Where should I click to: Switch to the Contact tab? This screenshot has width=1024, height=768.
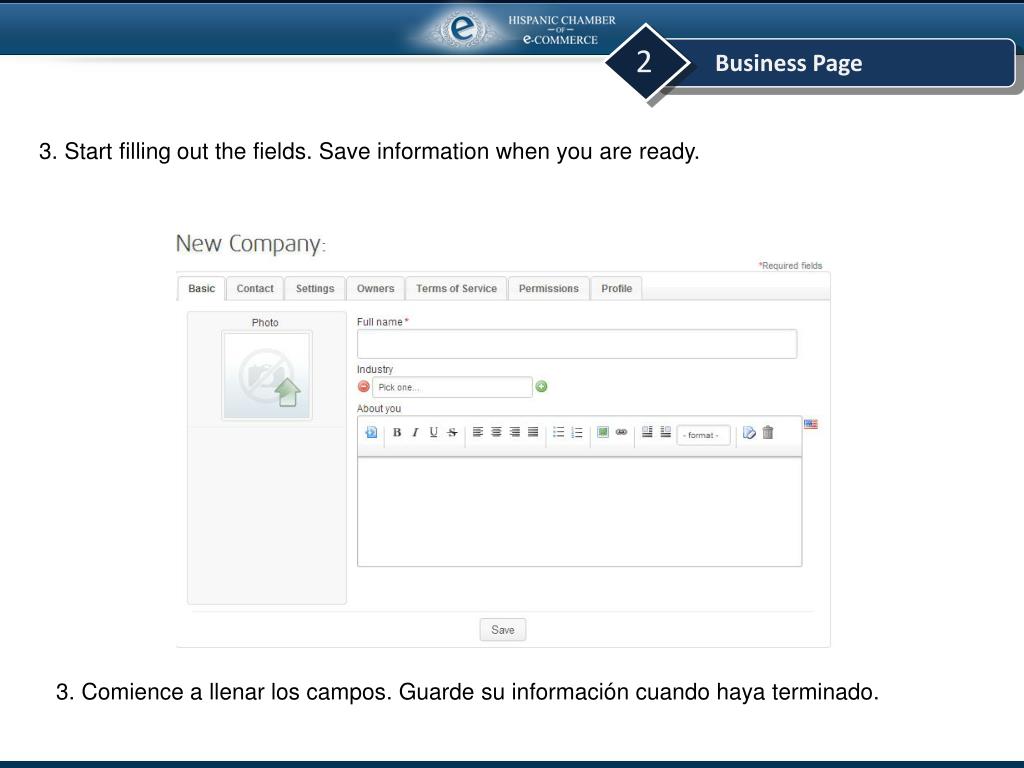pyautogui.click(x=255, y=289)
